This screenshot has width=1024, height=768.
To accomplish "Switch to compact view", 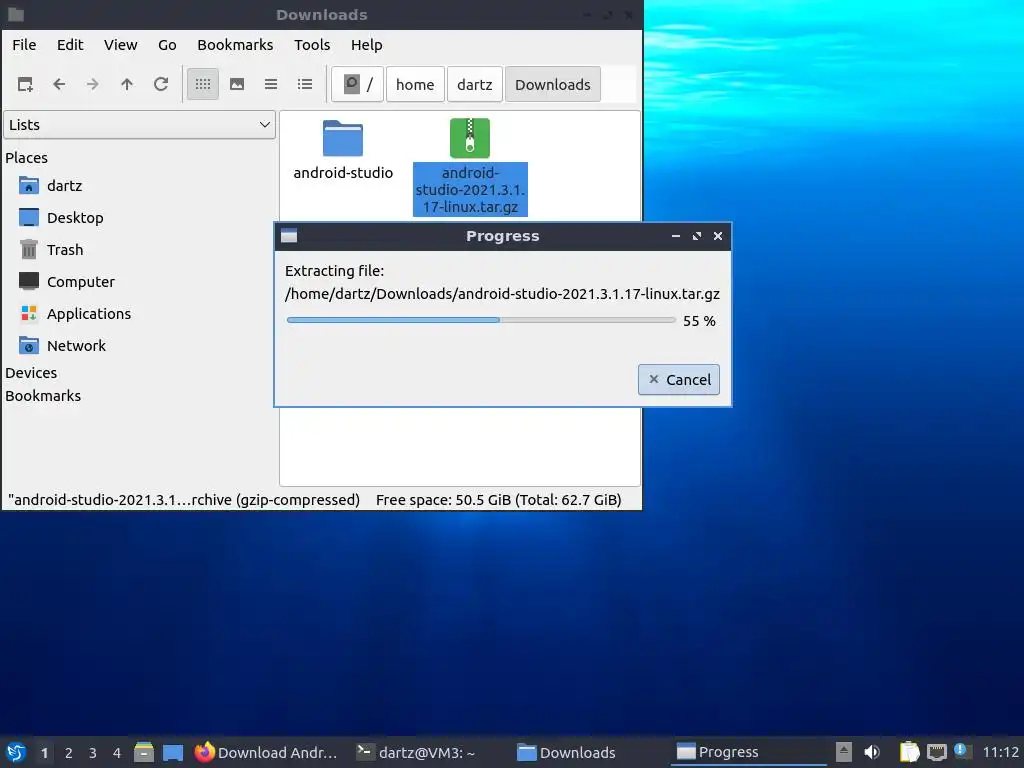I will click(271, 84).
